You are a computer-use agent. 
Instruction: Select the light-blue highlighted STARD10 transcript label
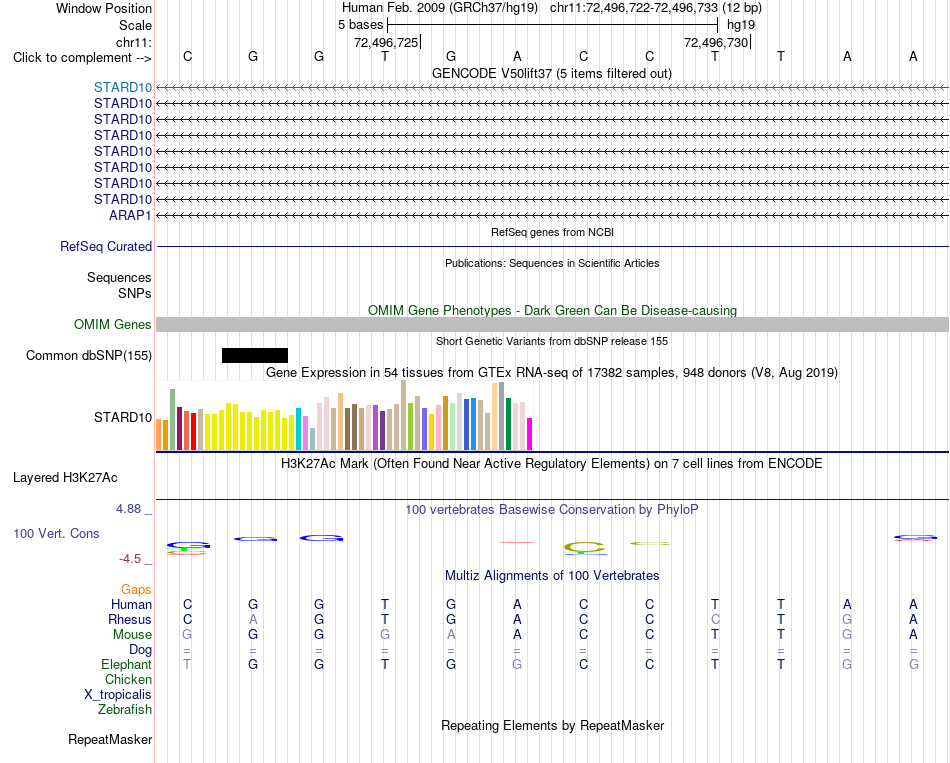click(x=123, y=87)
